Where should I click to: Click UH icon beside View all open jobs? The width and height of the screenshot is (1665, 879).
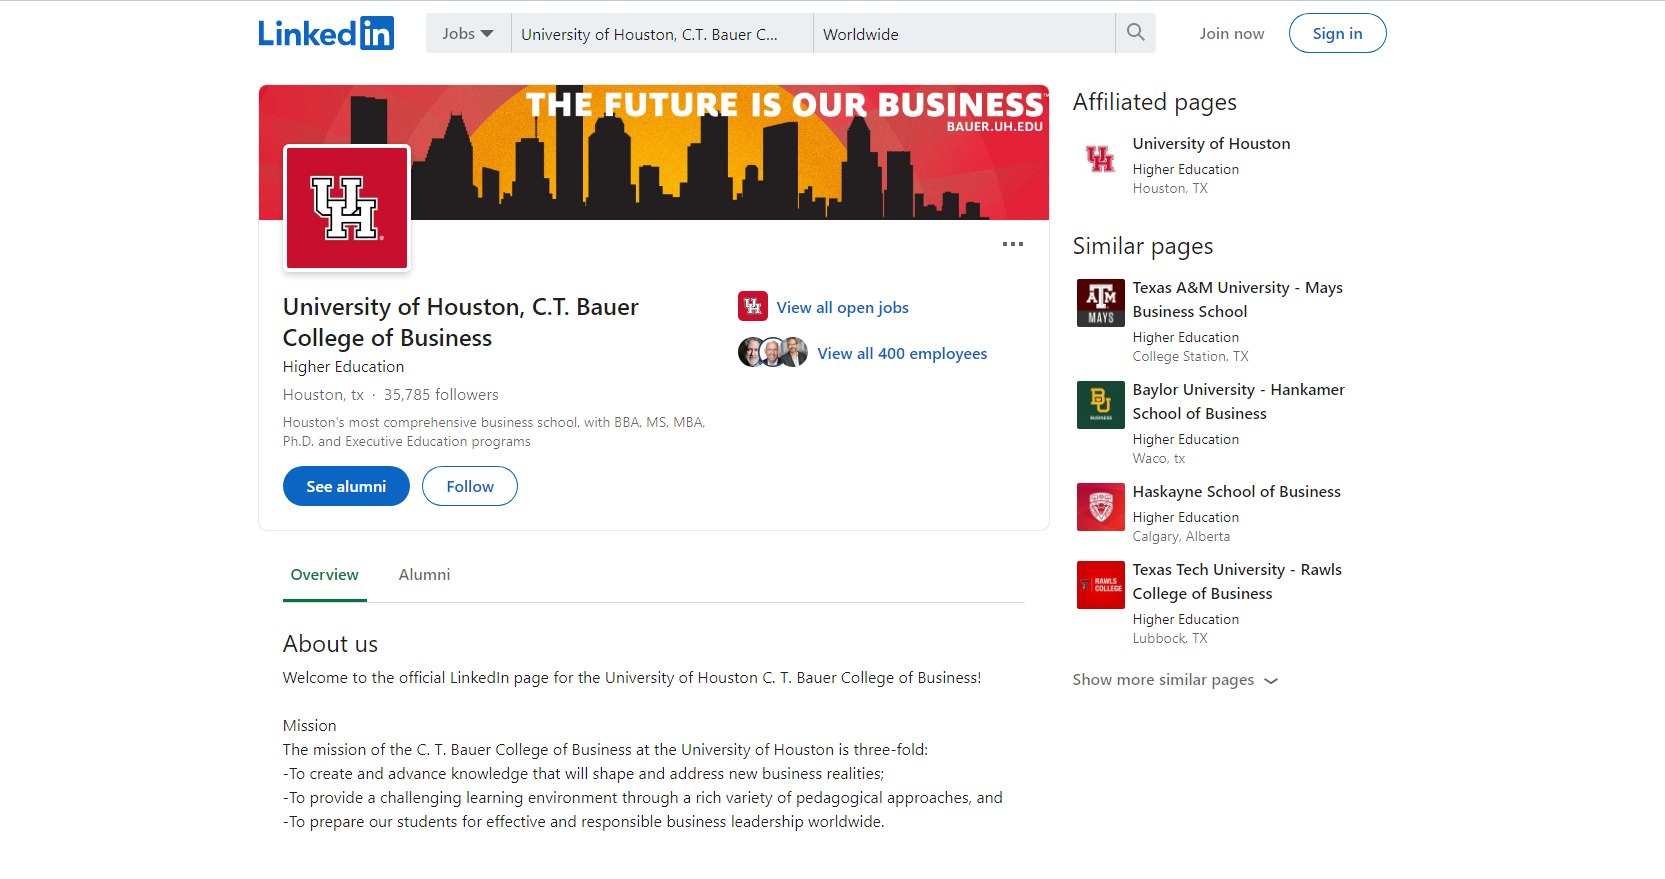pyautogui.click(x=753, y=306)
